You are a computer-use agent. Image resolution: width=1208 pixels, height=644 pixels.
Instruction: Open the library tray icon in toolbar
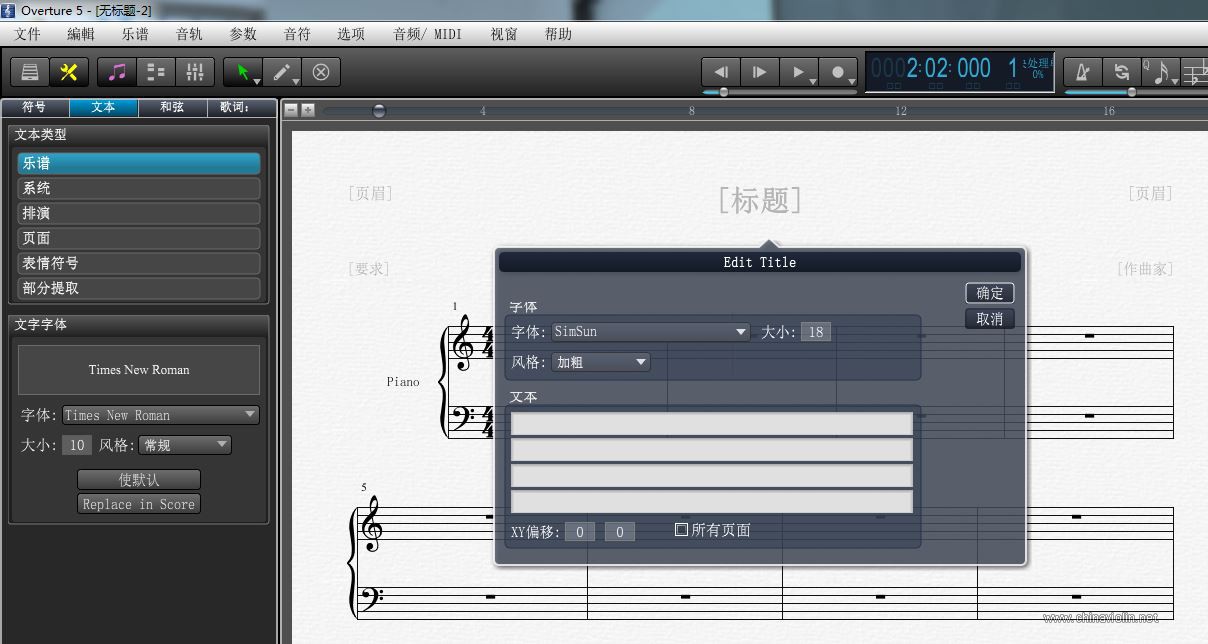click(30, 72)
